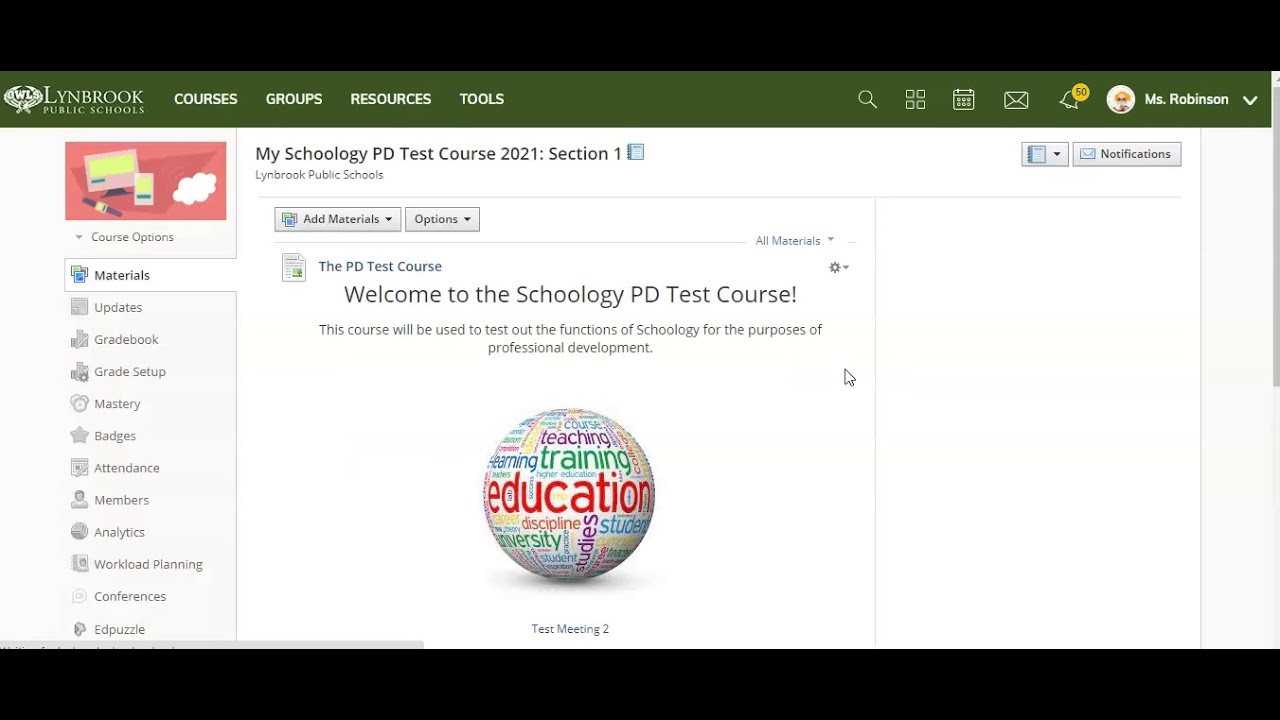The image size is (1280, 720).
Task: Expand the Add Materials dropdown
Action: 338,219
